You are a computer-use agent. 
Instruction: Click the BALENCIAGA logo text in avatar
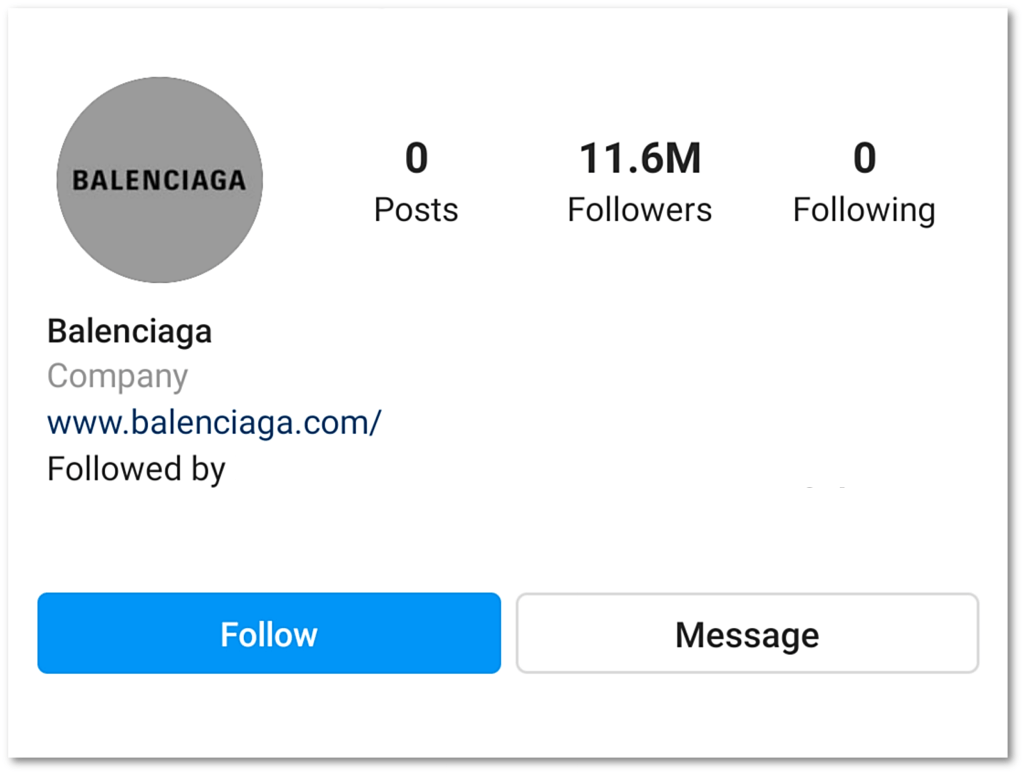tap(159, 180)
